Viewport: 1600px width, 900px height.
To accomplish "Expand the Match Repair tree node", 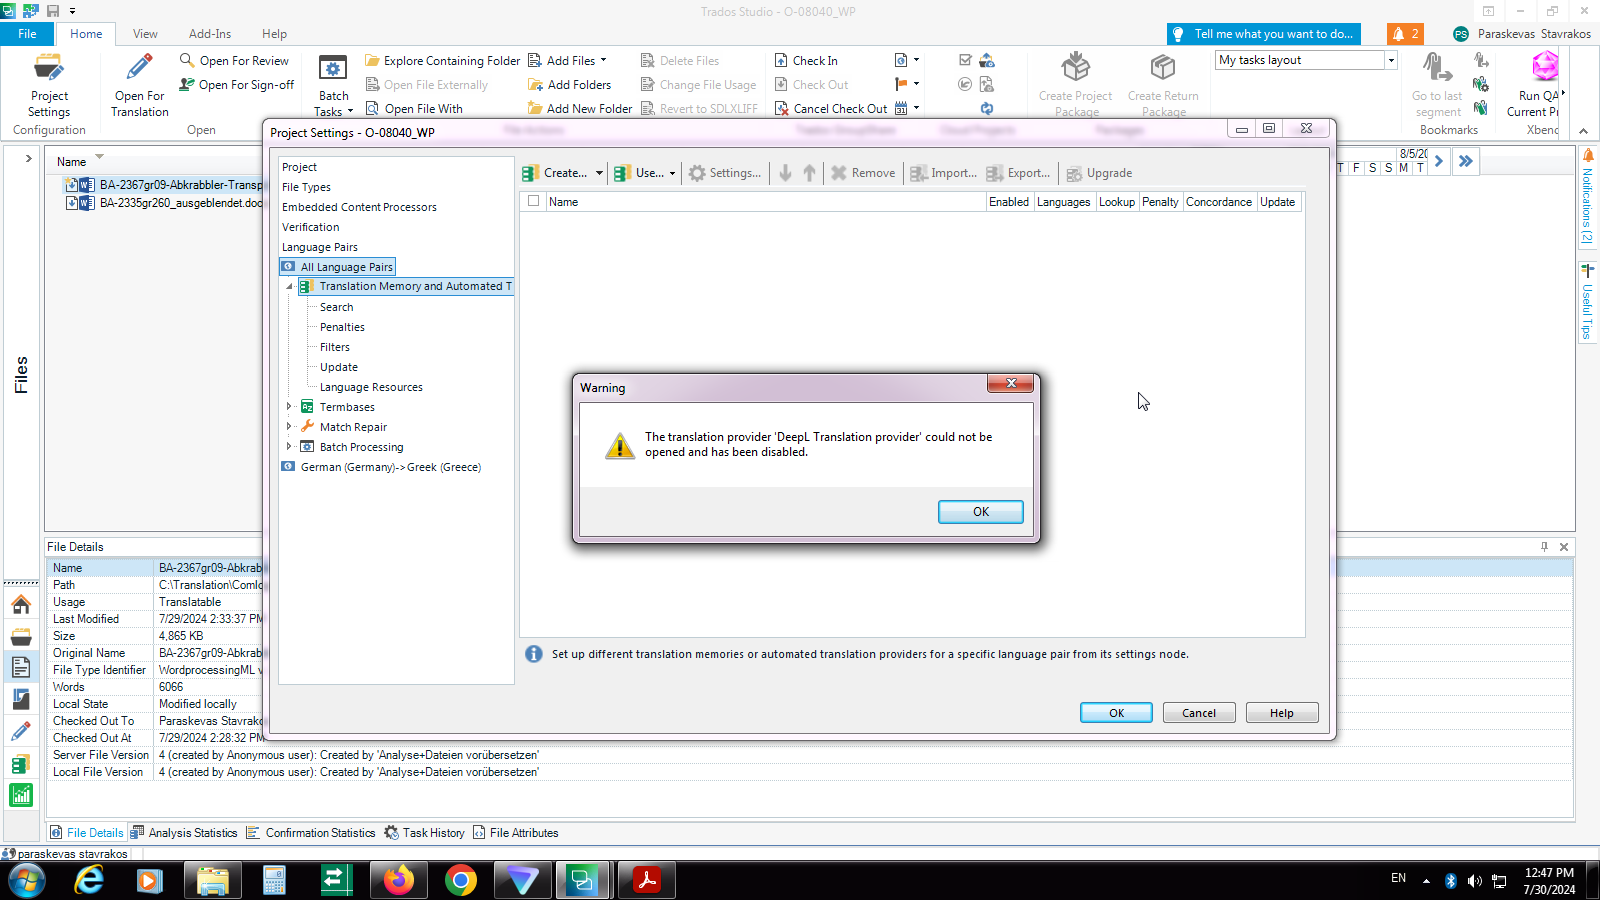I will pos(290,427).
